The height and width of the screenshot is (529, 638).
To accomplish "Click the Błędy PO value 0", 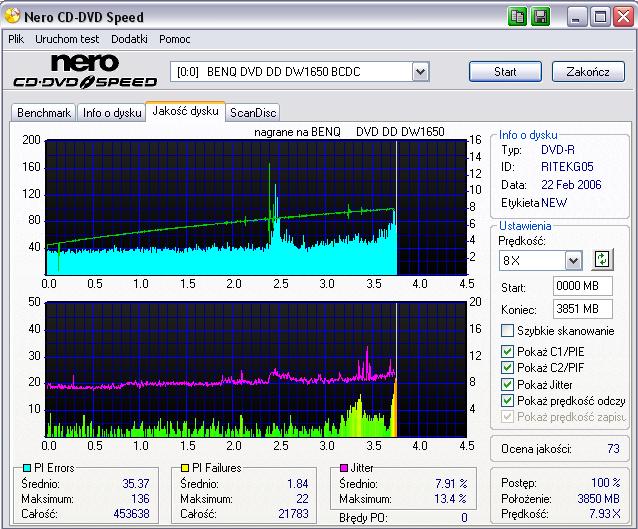I will tap(464, 518).
